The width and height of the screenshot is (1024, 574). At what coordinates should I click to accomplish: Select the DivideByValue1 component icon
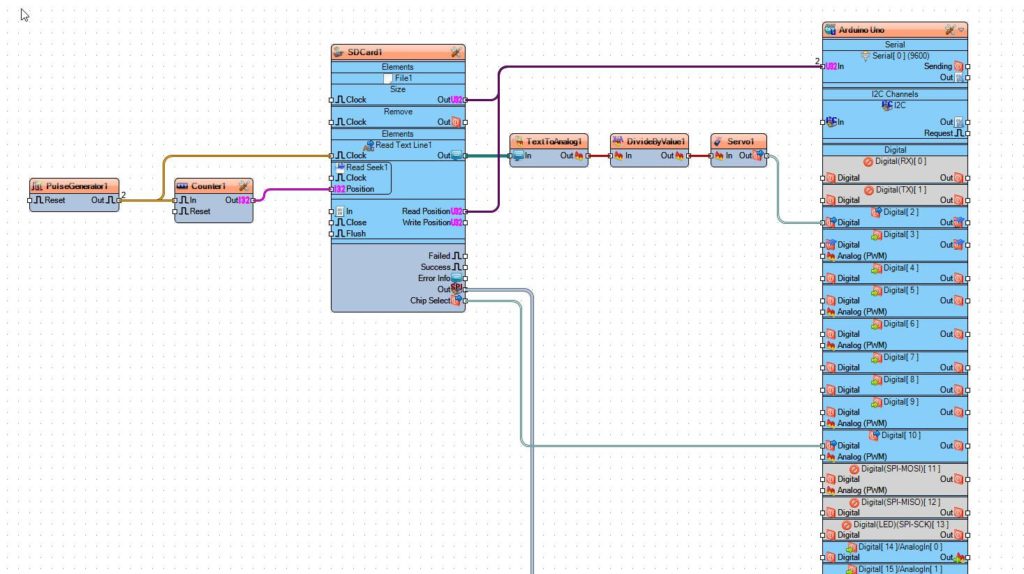618,142
